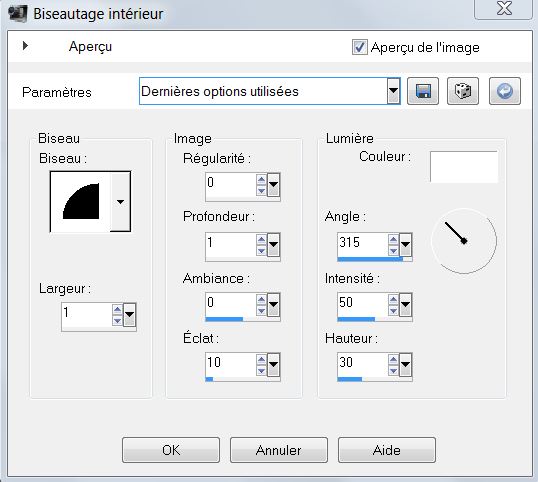This screenshot has width=538, height=482.
Task: Increase Angle value with up arrow
Action: 394,239
